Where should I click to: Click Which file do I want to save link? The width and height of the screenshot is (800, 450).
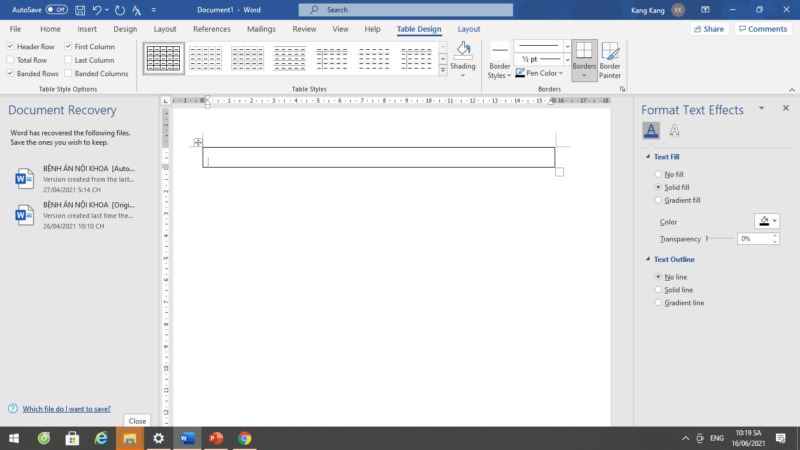(66, 409)
